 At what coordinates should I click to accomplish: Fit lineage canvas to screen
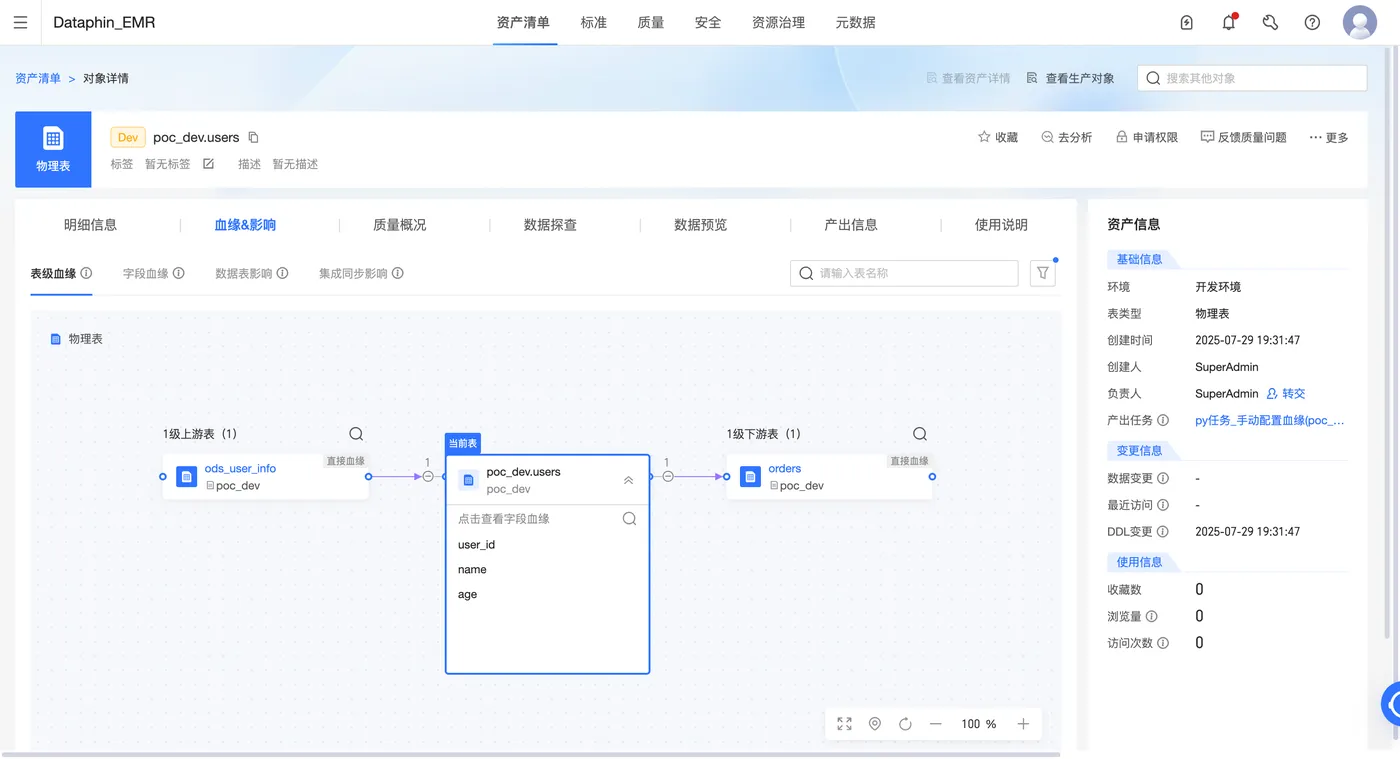(845, 724)
